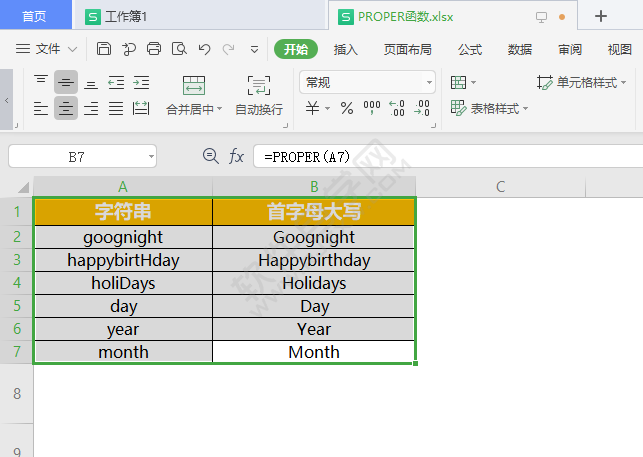The width and height of the screenshot is (643, 457).
Task: Expand the Name Box dropdown arrow
Action: (x=150, y=157)
